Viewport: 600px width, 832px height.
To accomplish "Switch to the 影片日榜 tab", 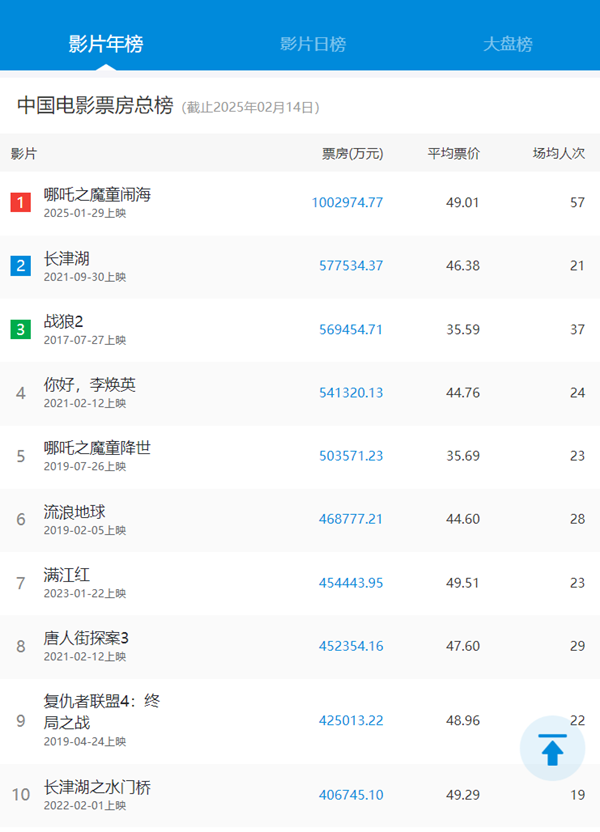I will coord(313,44).
